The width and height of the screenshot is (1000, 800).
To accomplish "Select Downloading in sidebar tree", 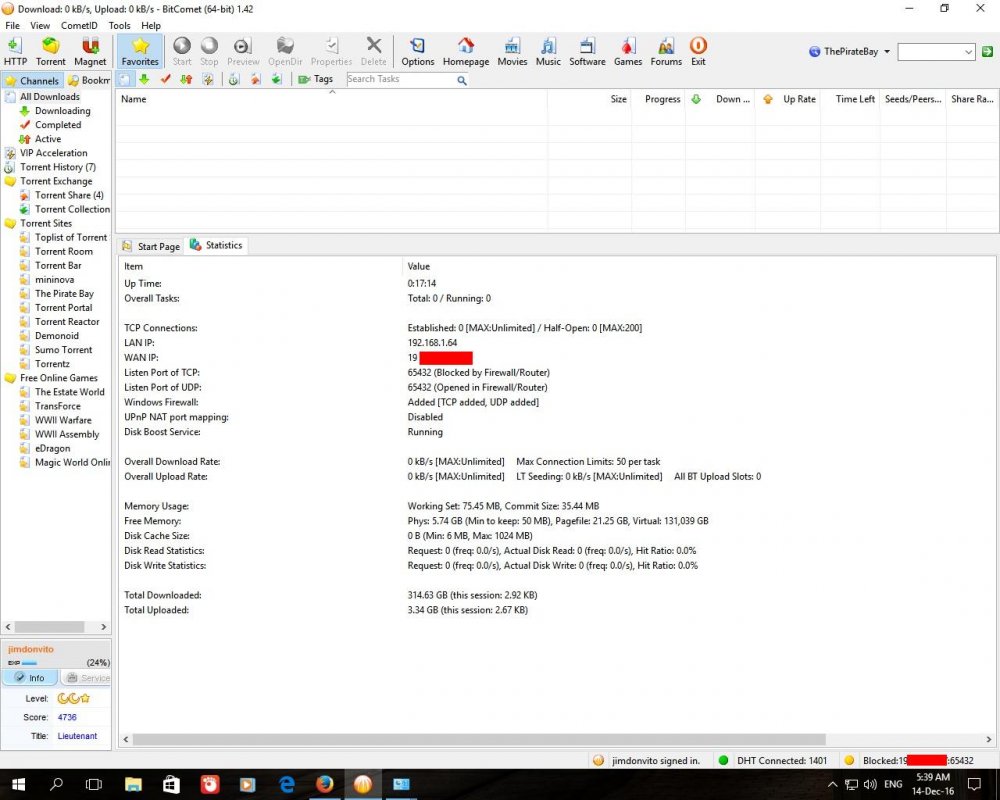I will (62, 110).
